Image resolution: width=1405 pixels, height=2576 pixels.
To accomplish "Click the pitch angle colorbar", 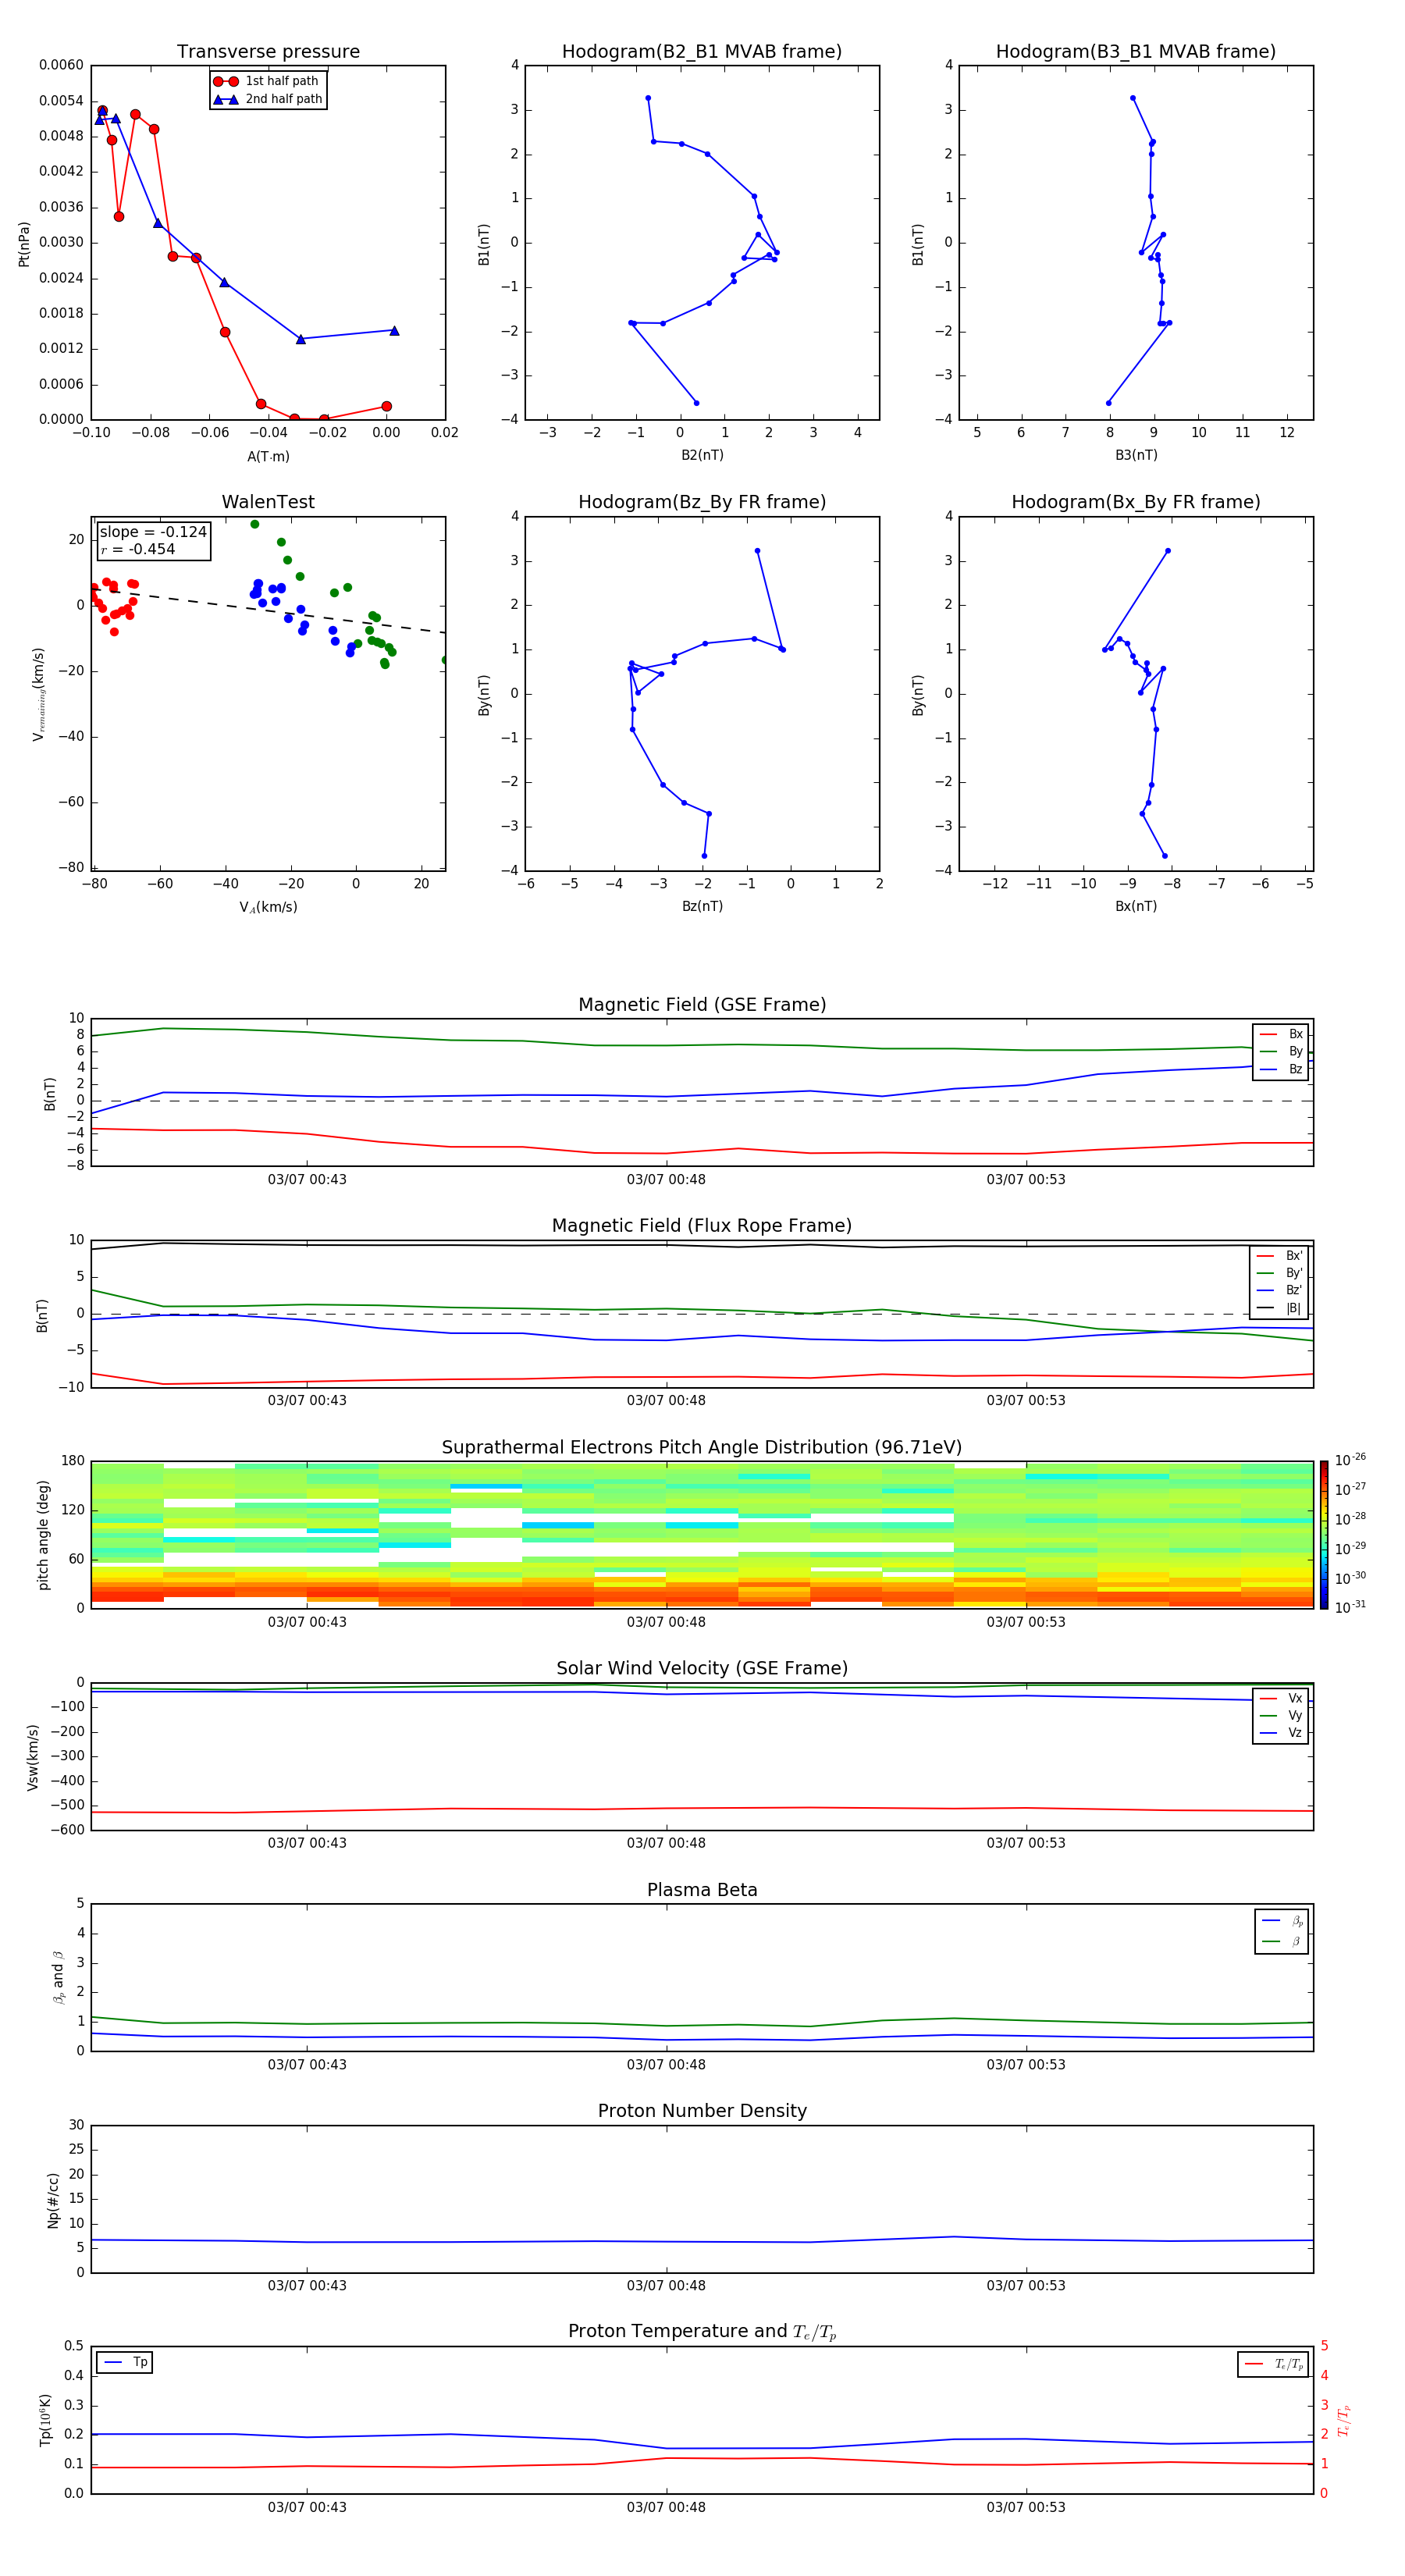I will [x=1324, y=1535].
